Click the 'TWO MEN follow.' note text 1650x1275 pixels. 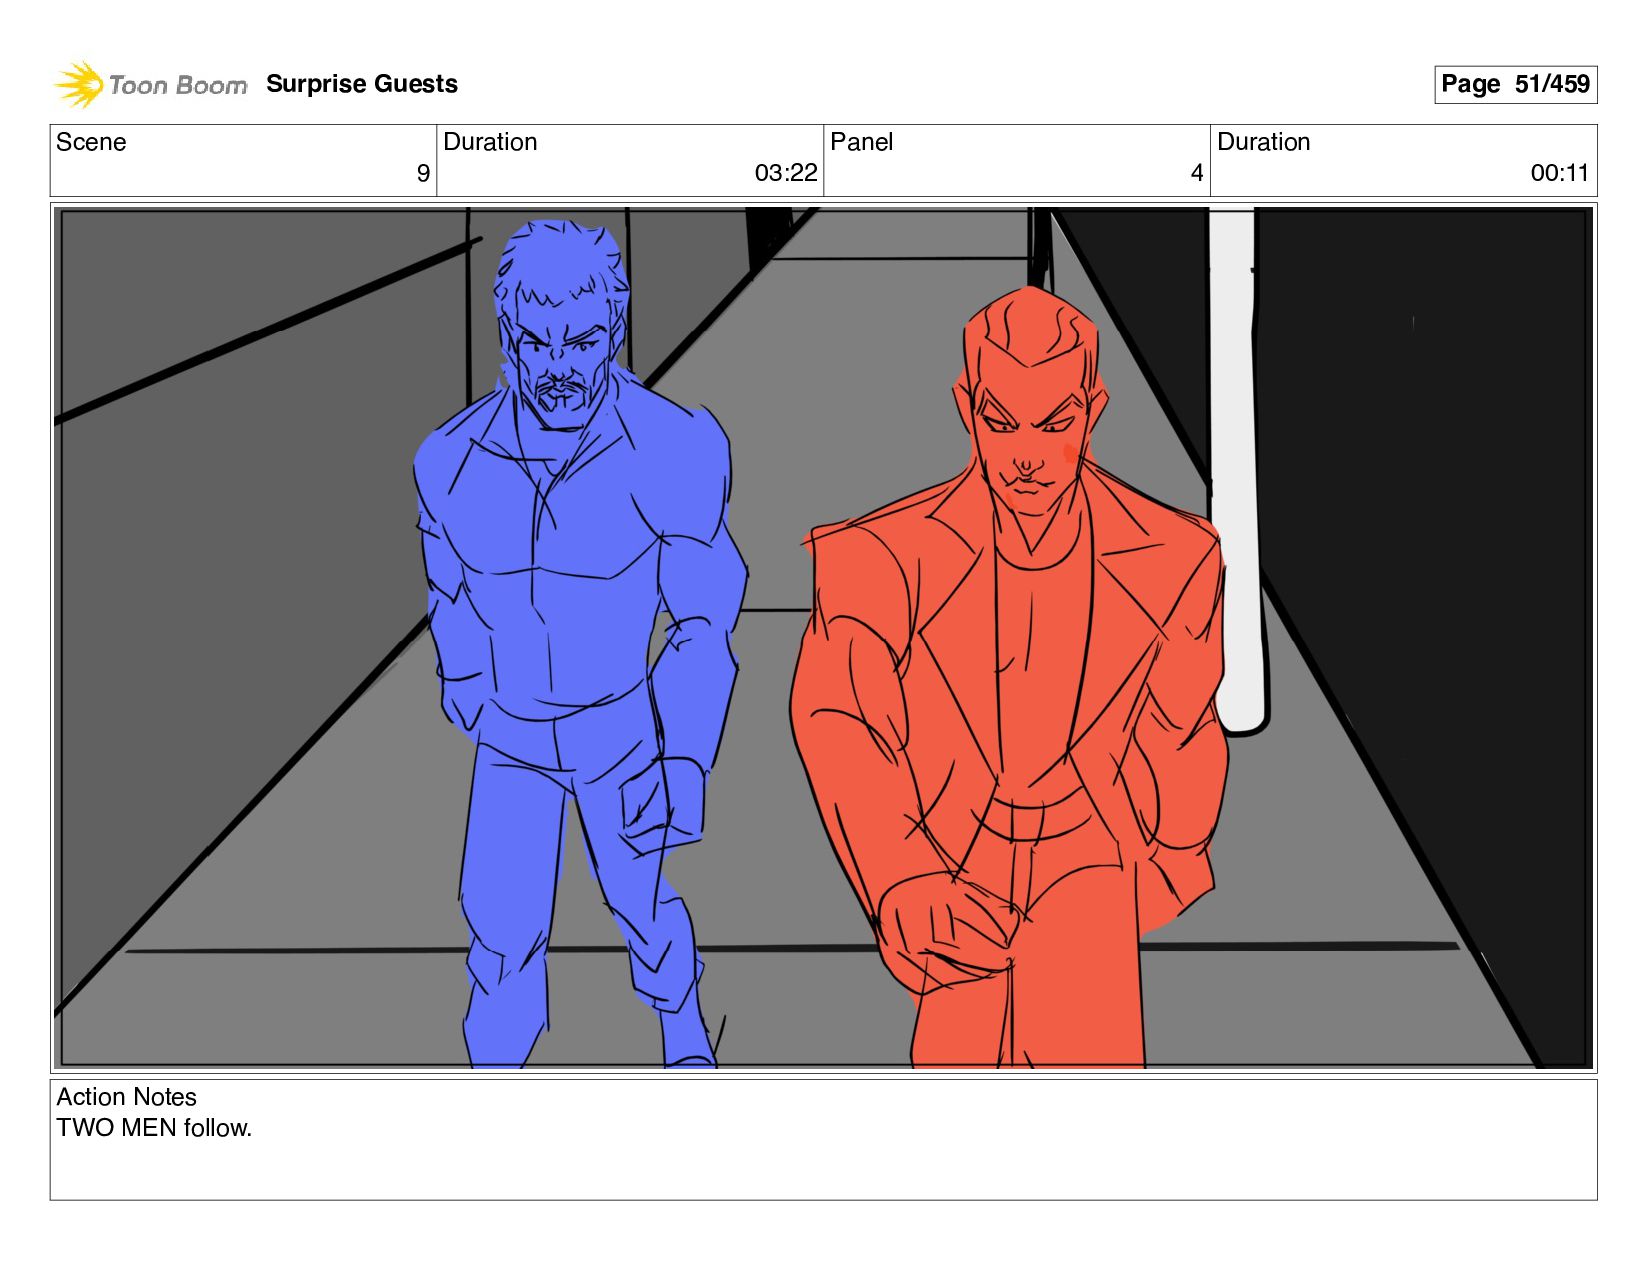tap(154, 1128)
